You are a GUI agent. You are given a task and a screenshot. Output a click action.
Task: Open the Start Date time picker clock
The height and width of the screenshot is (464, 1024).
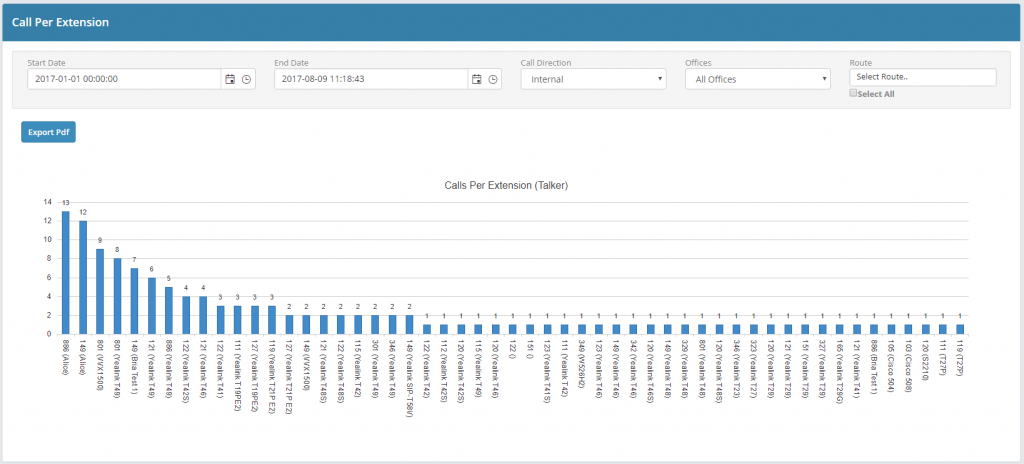click(x=246, y=79)
